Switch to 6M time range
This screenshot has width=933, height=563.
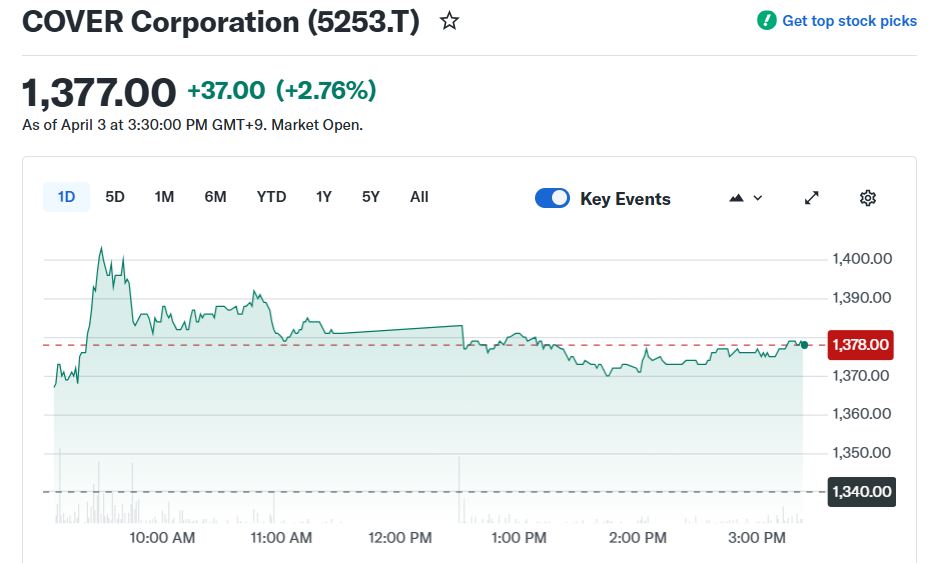215,197
